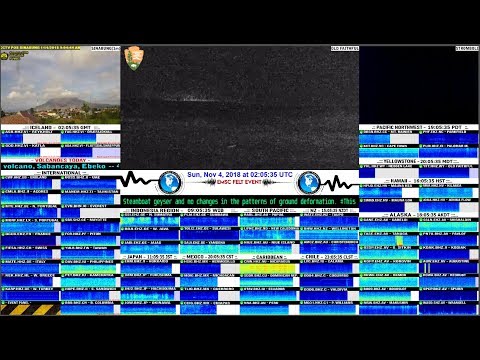
Task: Select the MEXICO section header
Action: click(x=210, y=257)
